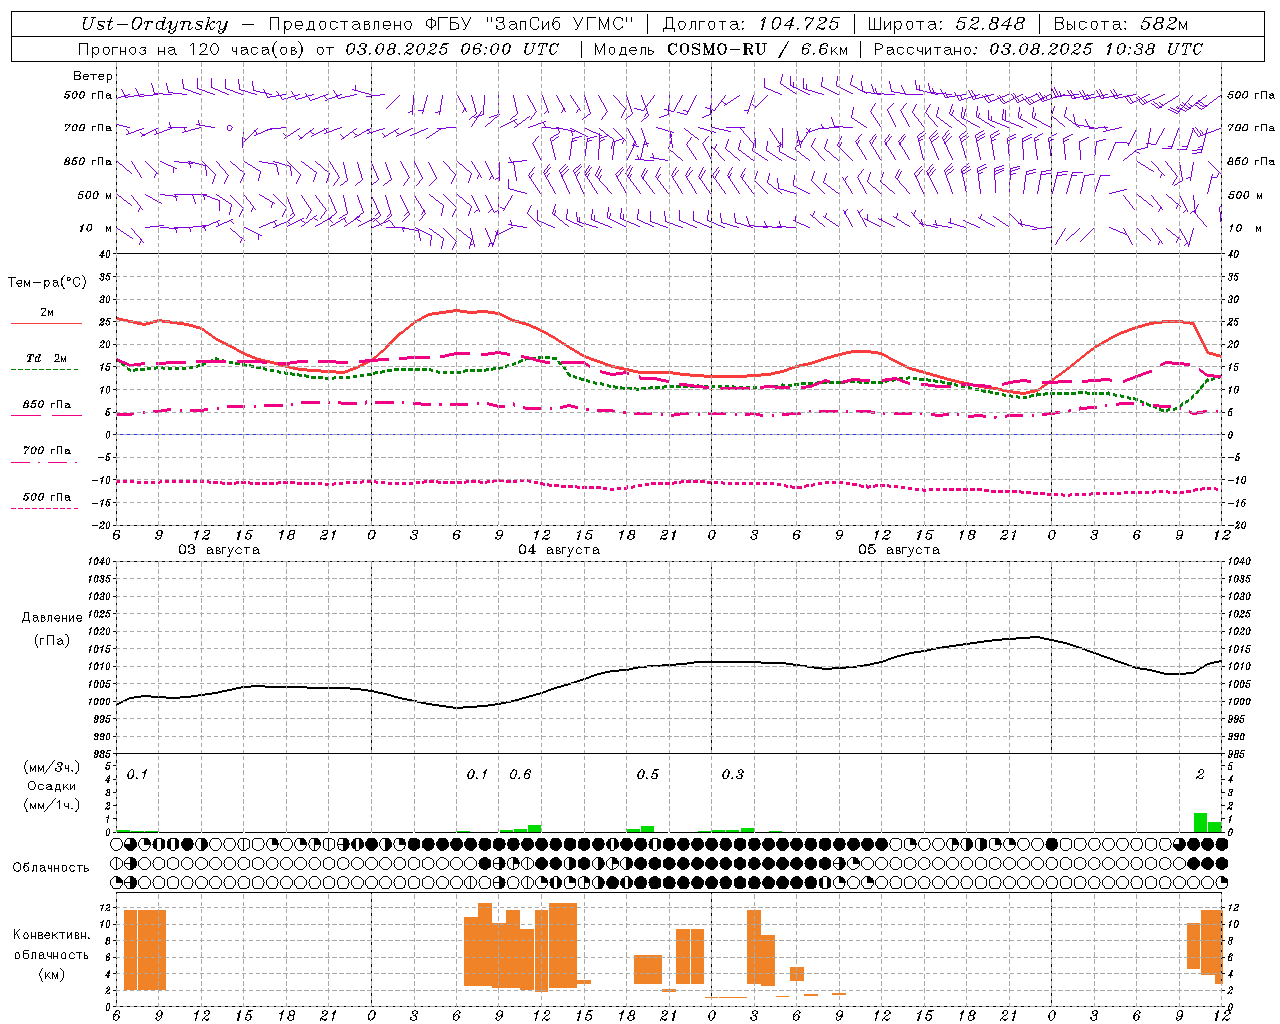Click the Облачность row label

(51, 867)
